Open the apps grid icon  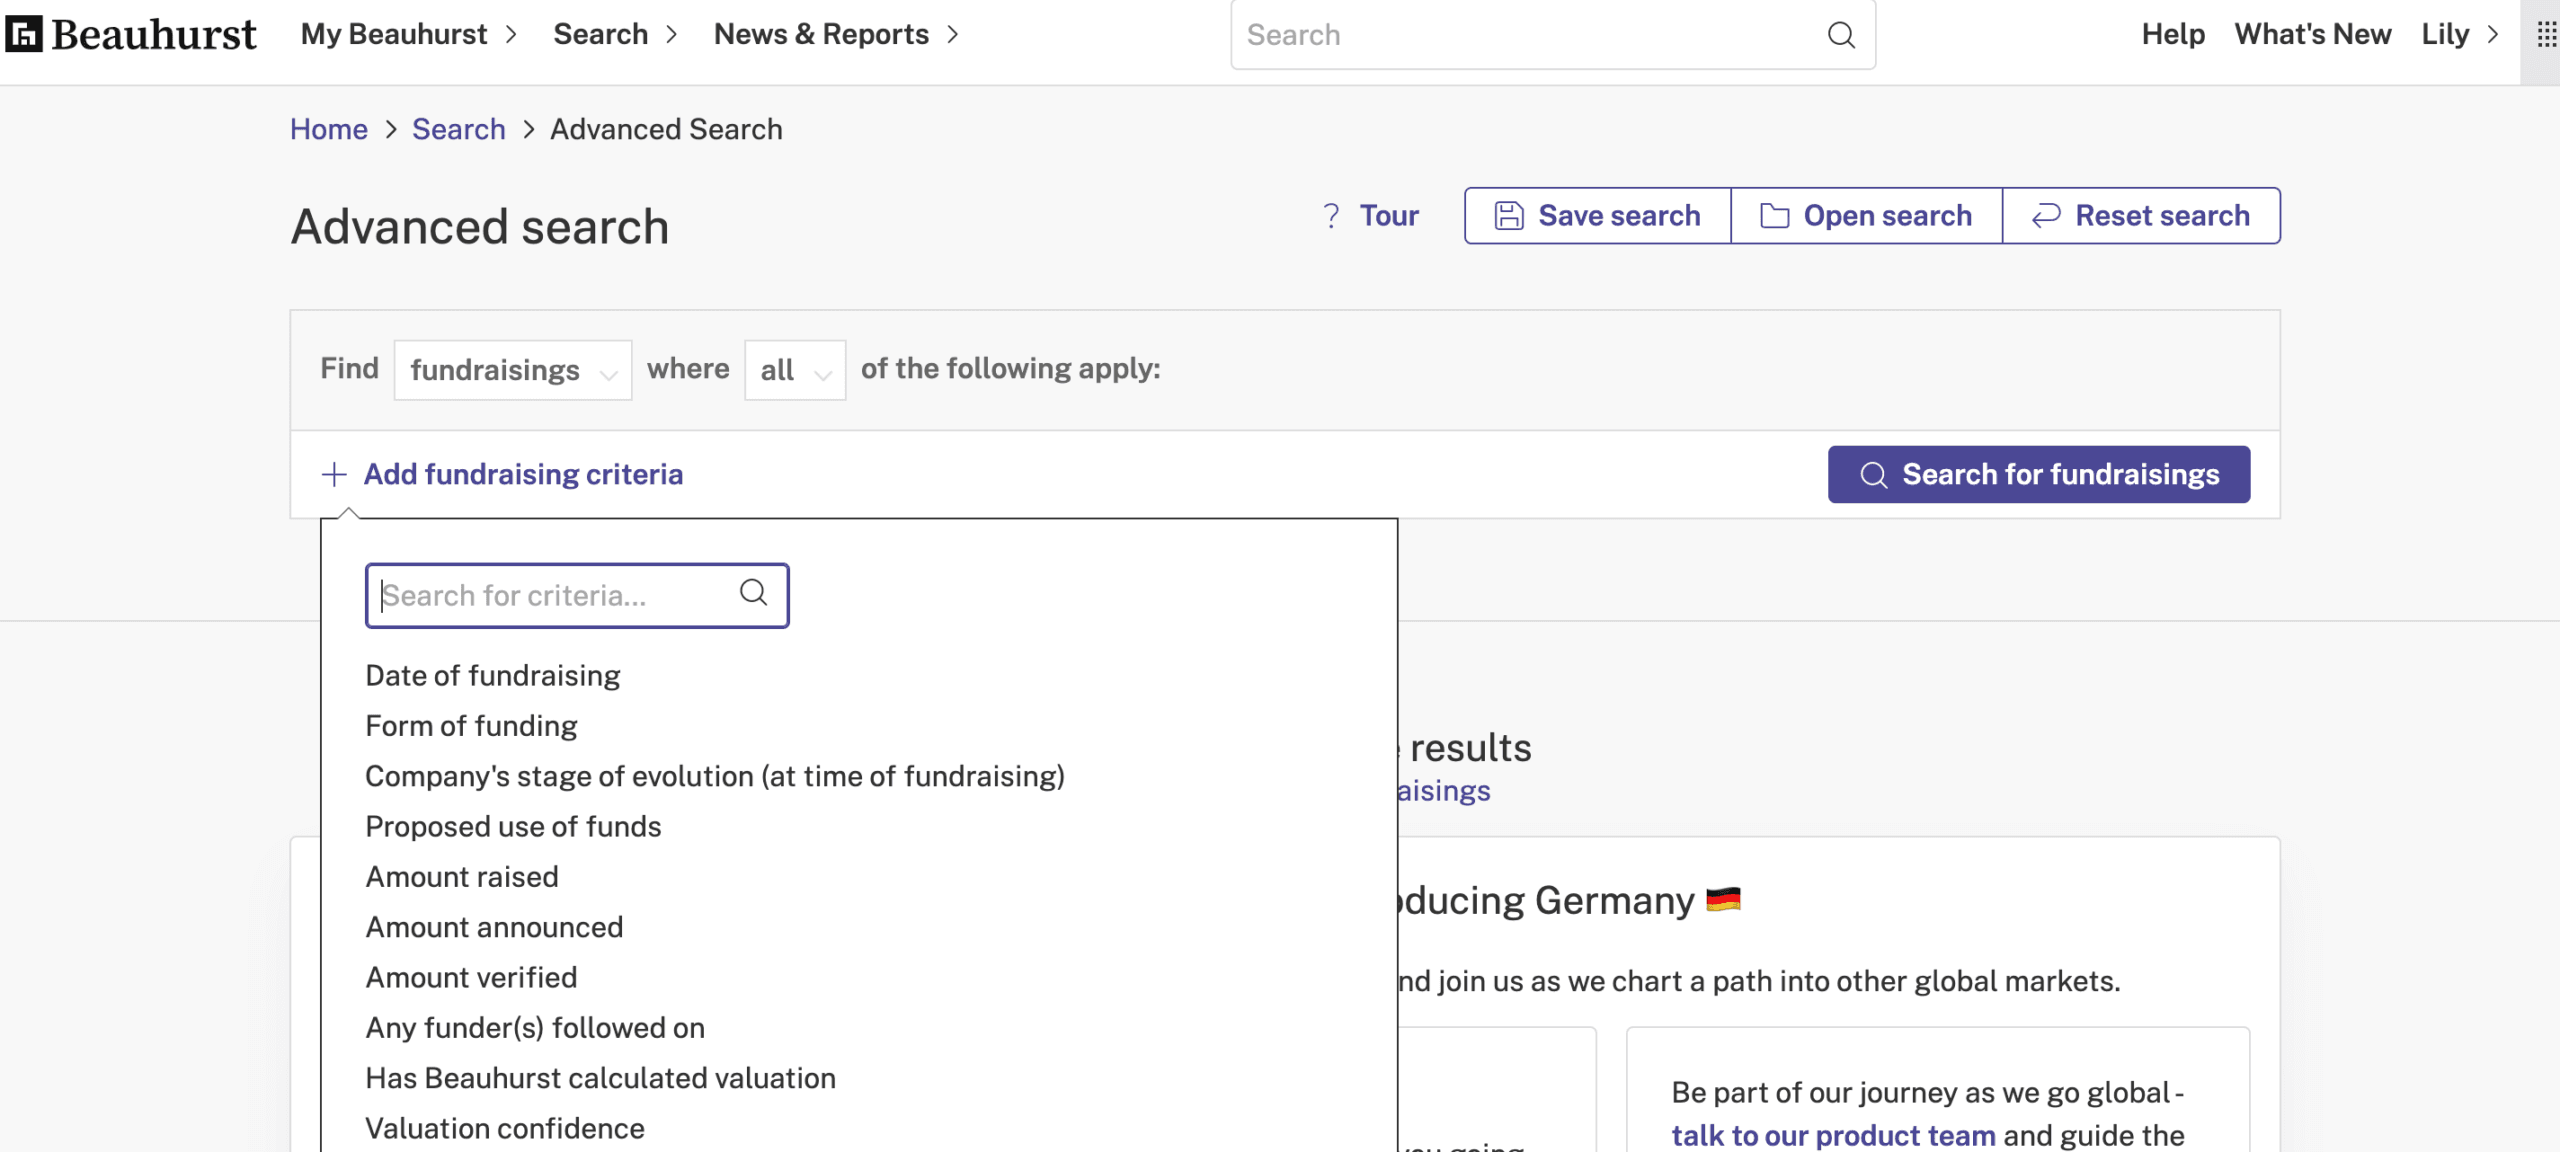pos(2546,35)
